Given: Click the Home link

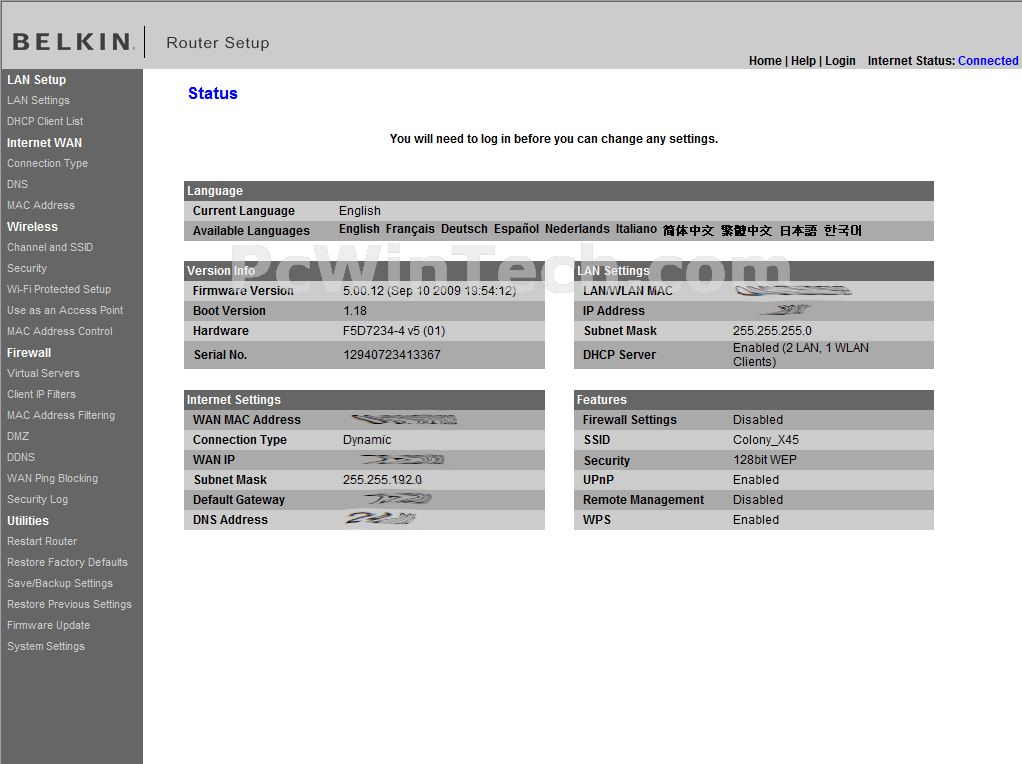Looking at the screenshot, I should pyautogui.click(x=765, y=61).
